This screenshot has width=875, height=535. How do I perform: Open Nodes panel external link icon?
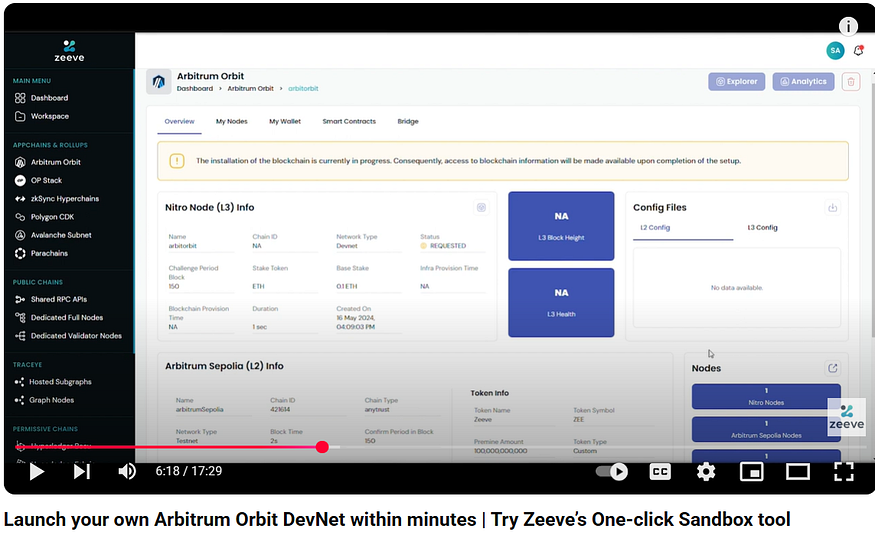(833, 368)
